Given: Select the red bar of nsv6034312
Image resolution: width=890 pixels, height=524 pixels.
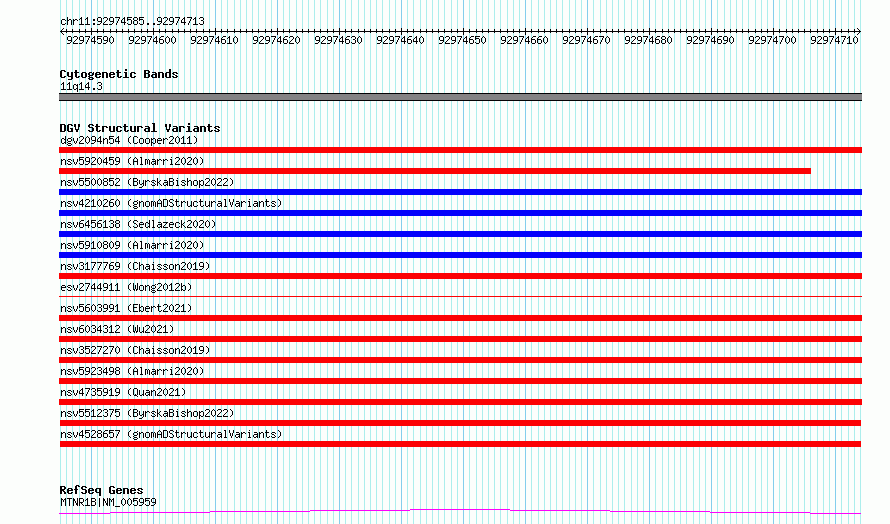Looking at the screenshot, I should tap(460, 339).
